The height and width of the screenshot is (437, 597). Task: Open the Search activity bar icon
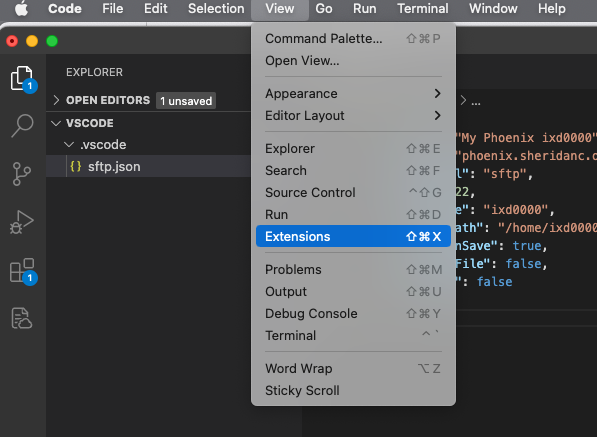tap(22, 126)
